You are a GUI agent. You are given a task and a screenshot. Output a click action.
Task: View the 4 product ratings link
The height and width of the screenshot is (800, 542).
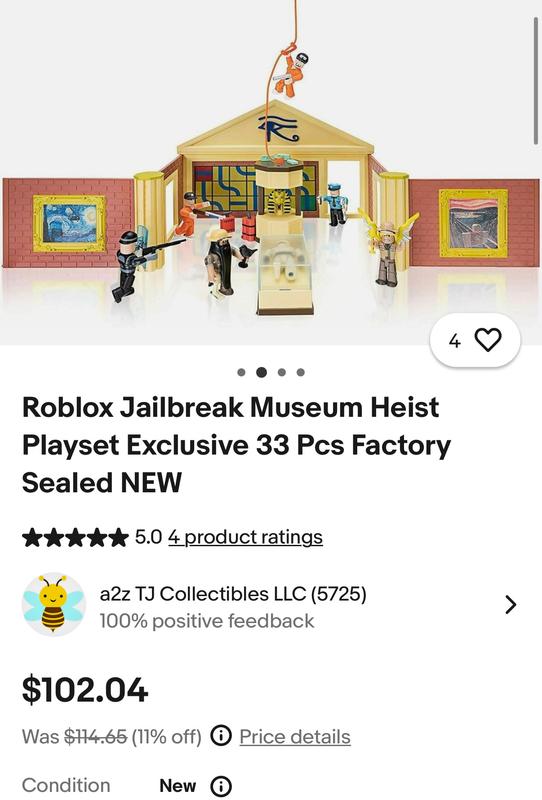[245, 537]
